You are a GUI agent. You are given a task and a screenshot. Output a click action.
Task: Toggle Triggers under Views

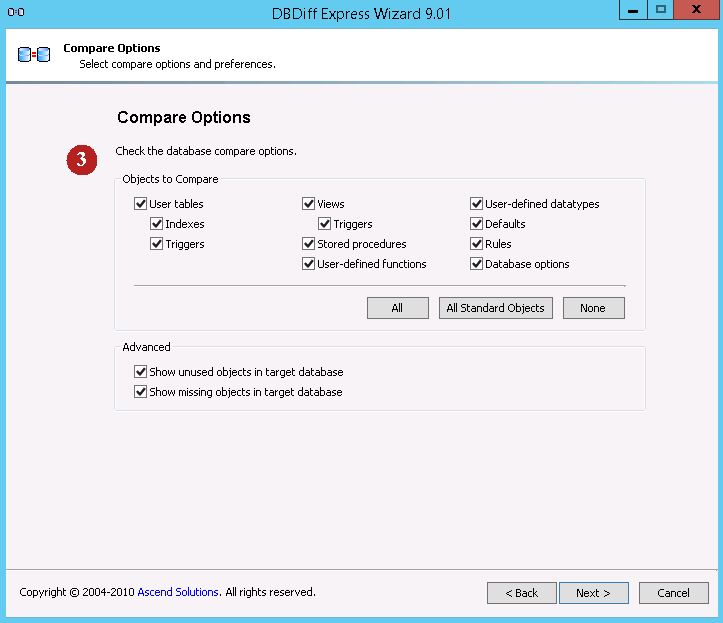(x=325, y=224)
